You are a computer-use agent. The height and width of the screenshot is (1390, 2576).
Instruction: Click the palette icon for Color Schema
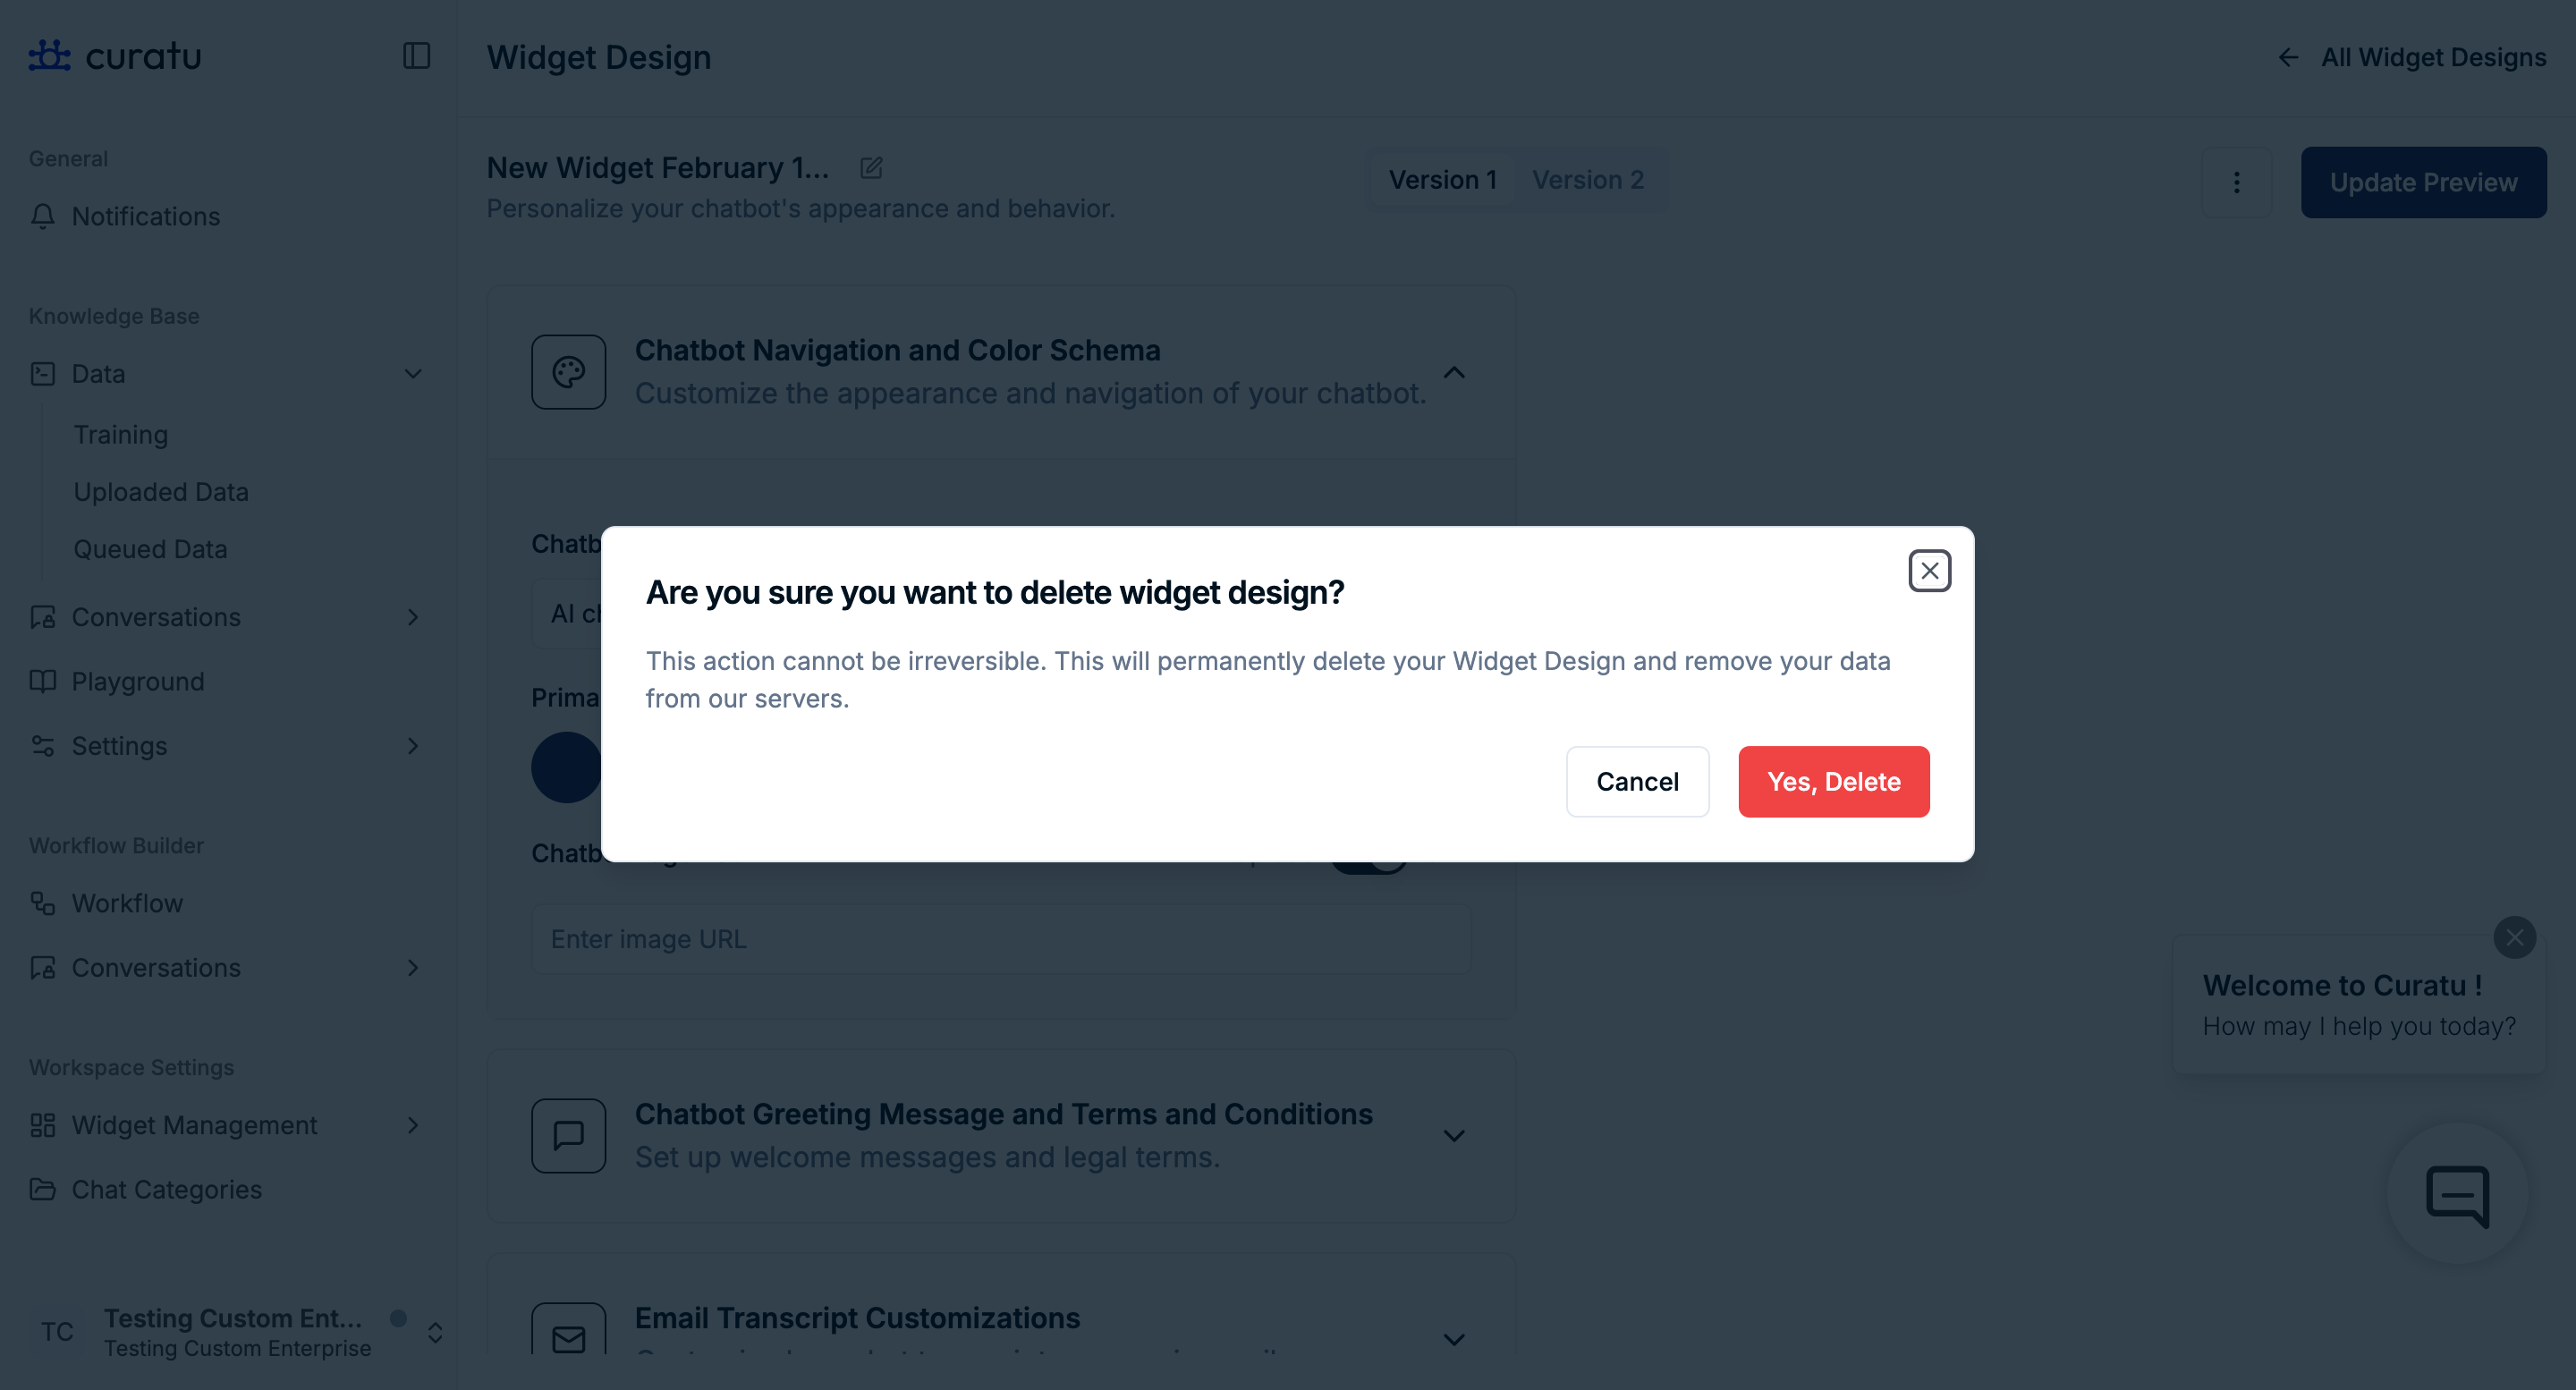click(568, 372)
